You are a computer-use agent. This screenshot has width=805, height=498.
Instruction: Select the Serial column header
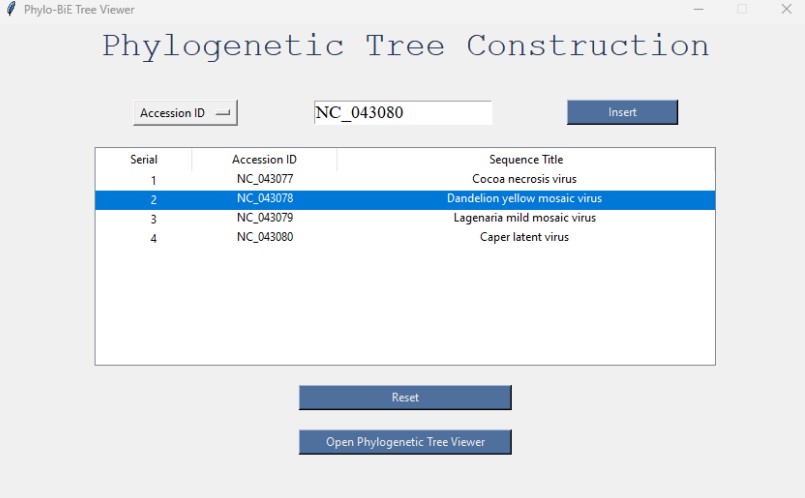coord(144,160)
